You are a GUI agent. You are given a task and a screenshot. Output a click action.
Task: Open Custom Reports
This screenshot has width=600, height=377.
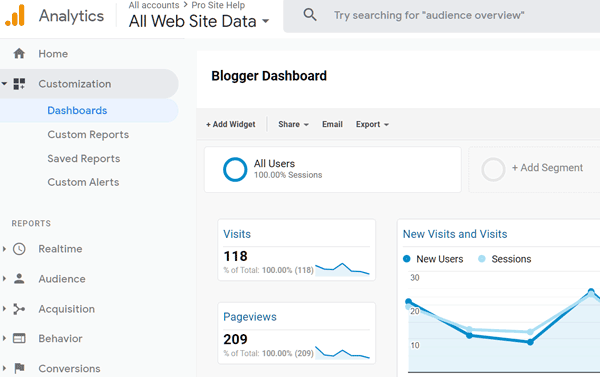coord(88,135)
